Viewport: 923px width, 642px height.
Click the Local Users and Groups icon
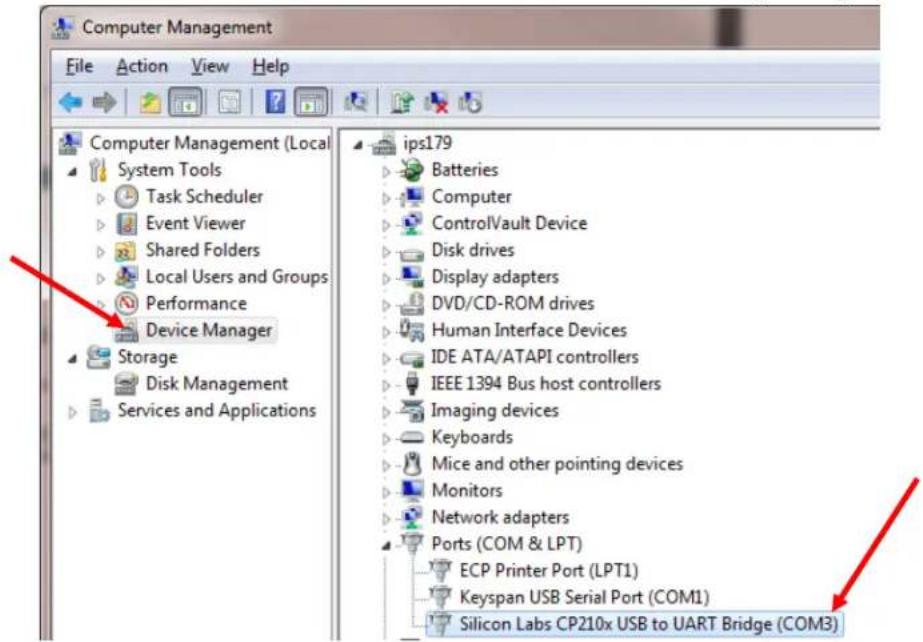126,277
